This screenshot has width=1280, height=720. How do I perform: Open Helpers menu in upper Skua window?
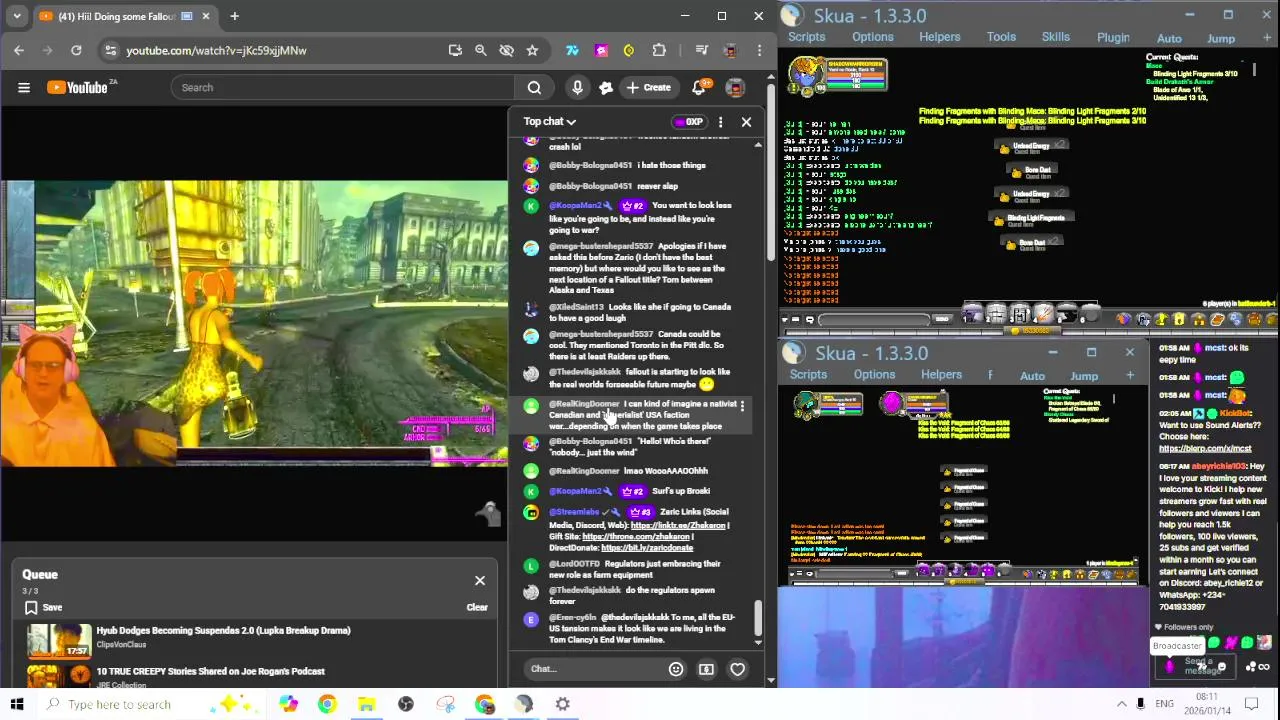[x=939, y=37]
